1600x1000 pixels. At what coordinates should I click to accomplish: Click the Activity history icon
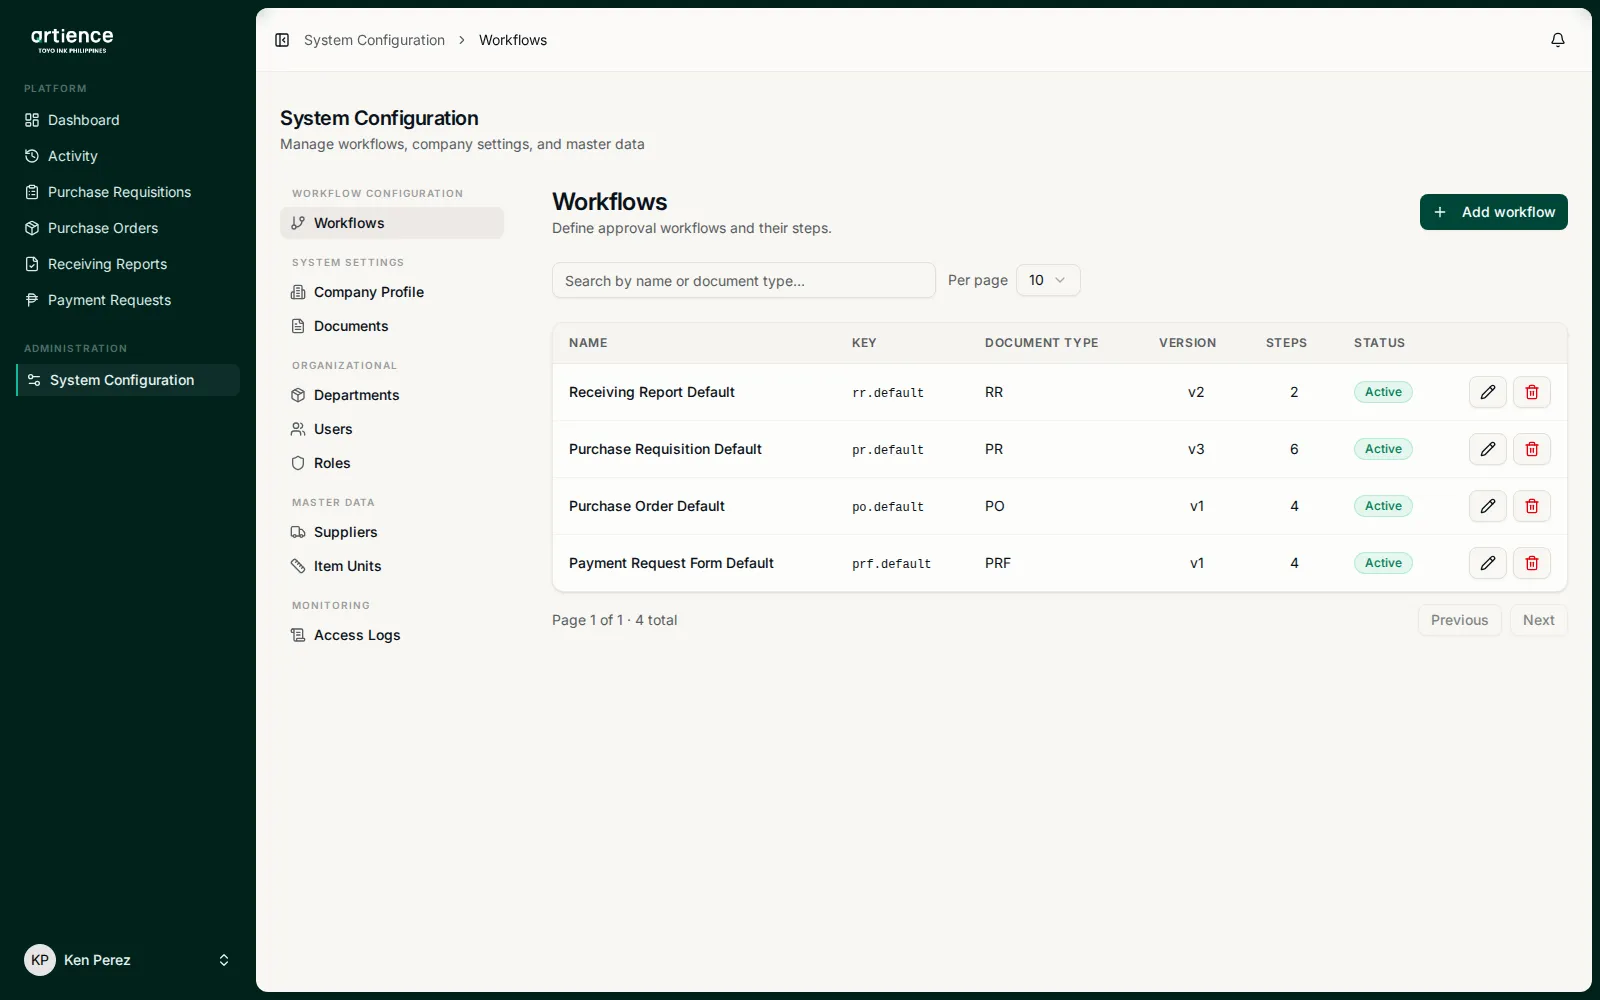click(32, 156)
